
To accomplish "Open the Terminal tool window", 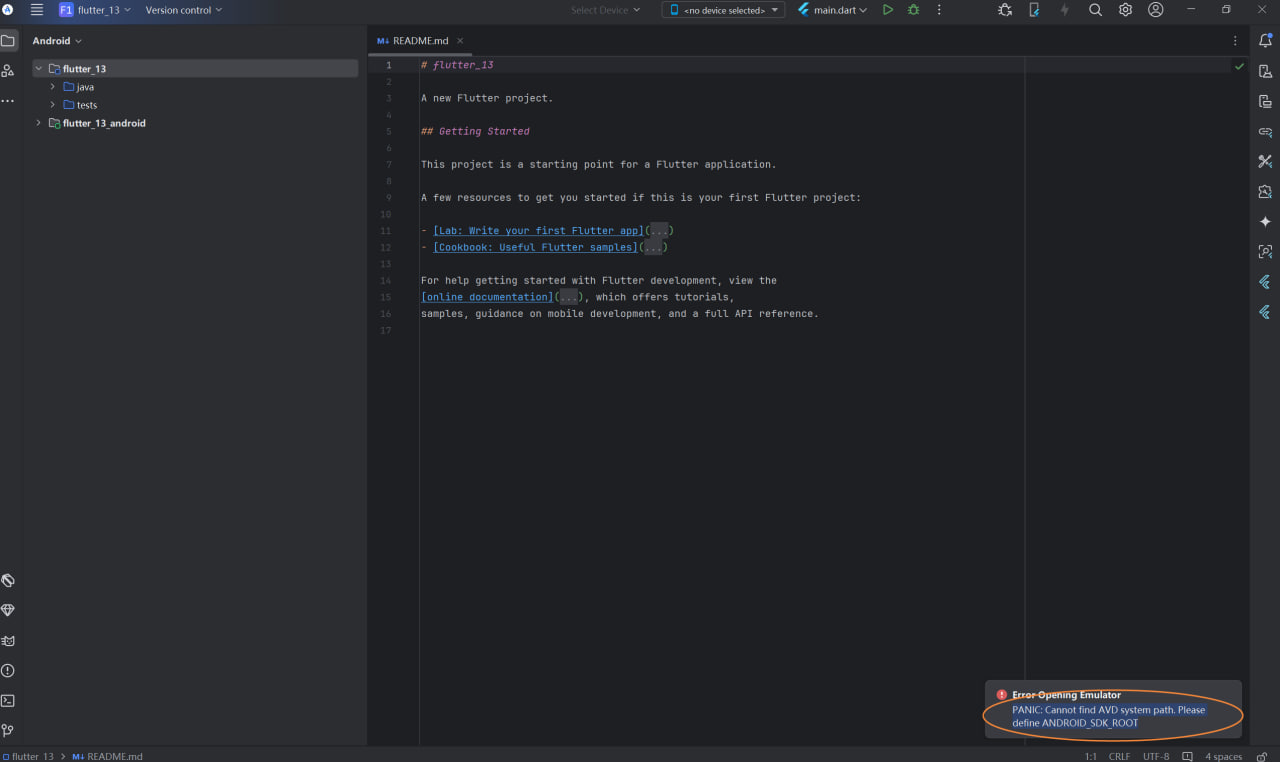I will coord(8,701).
